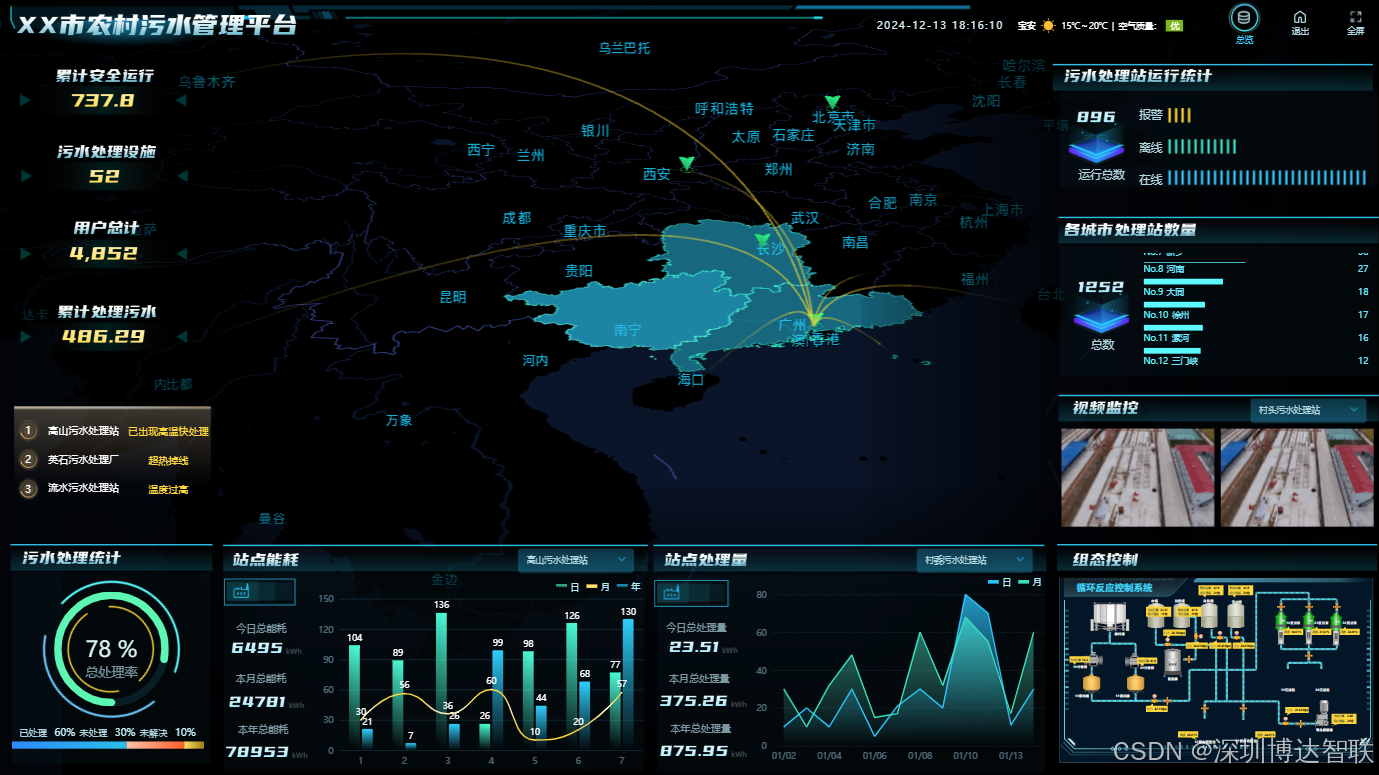Click the 2024-12-13 18:16:10 datetime display
The image size is (1379, 775).
pos(940,26)
